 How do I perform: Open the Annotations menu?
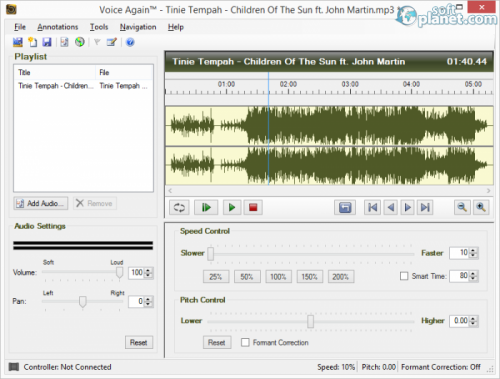pos(57,27)
